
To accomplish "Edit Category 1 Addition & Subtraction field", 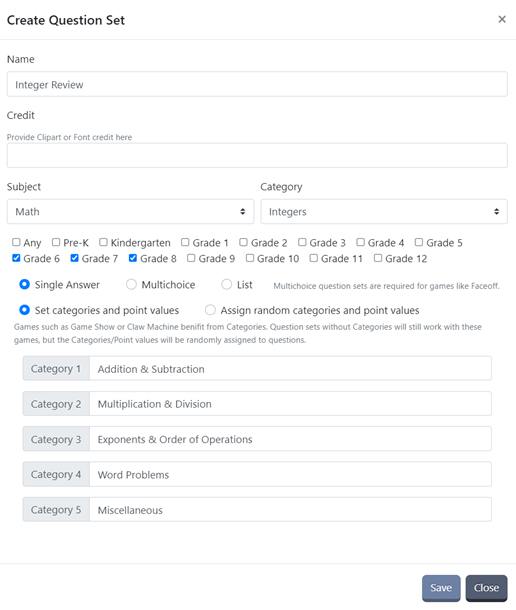I will 290,368.
